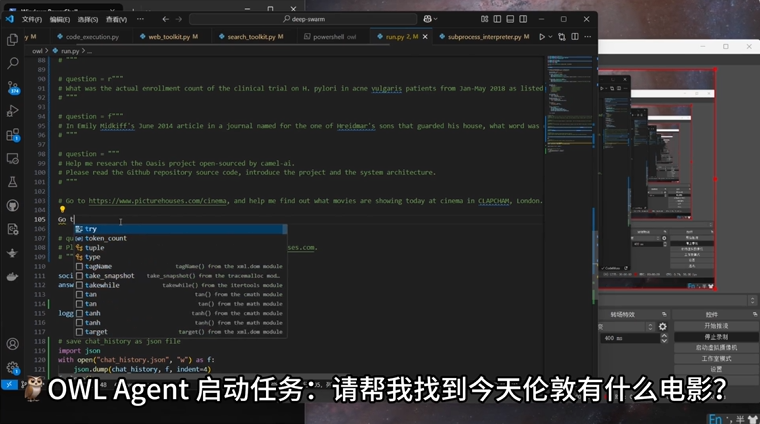Close the run.py tab
760x424 pixels.
coord(425,37)
